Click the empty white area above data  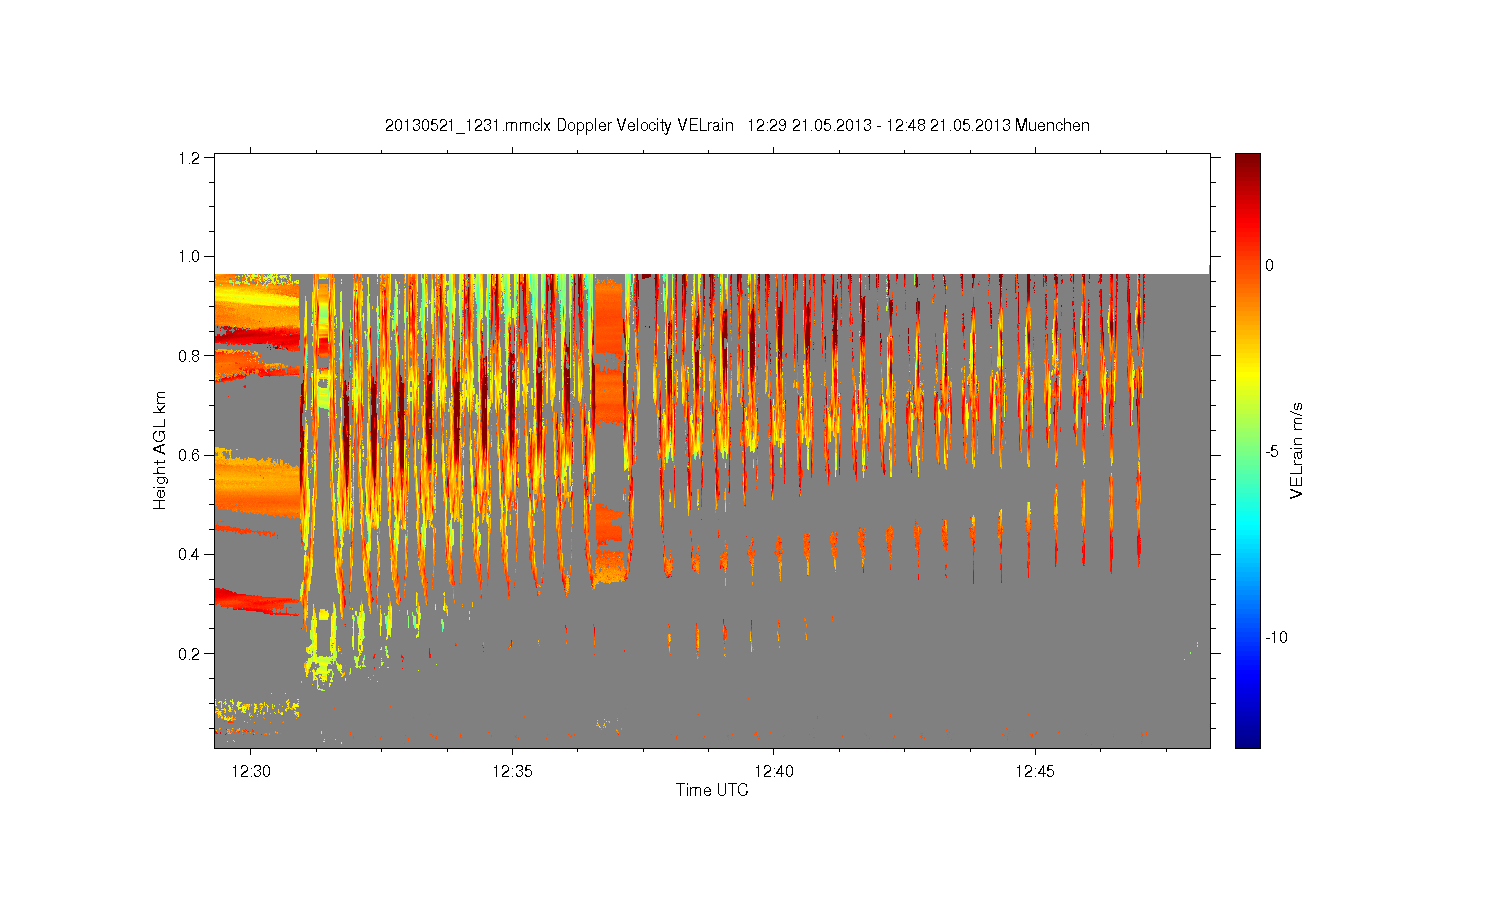[712, 213]
